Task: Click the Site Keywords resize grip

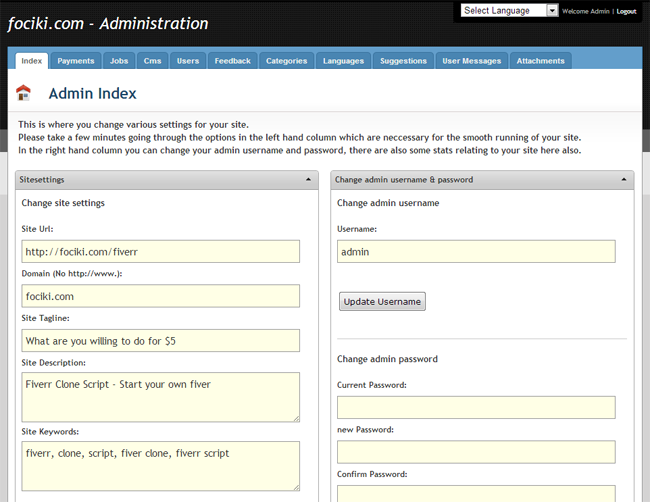Action: coord(296,488)
